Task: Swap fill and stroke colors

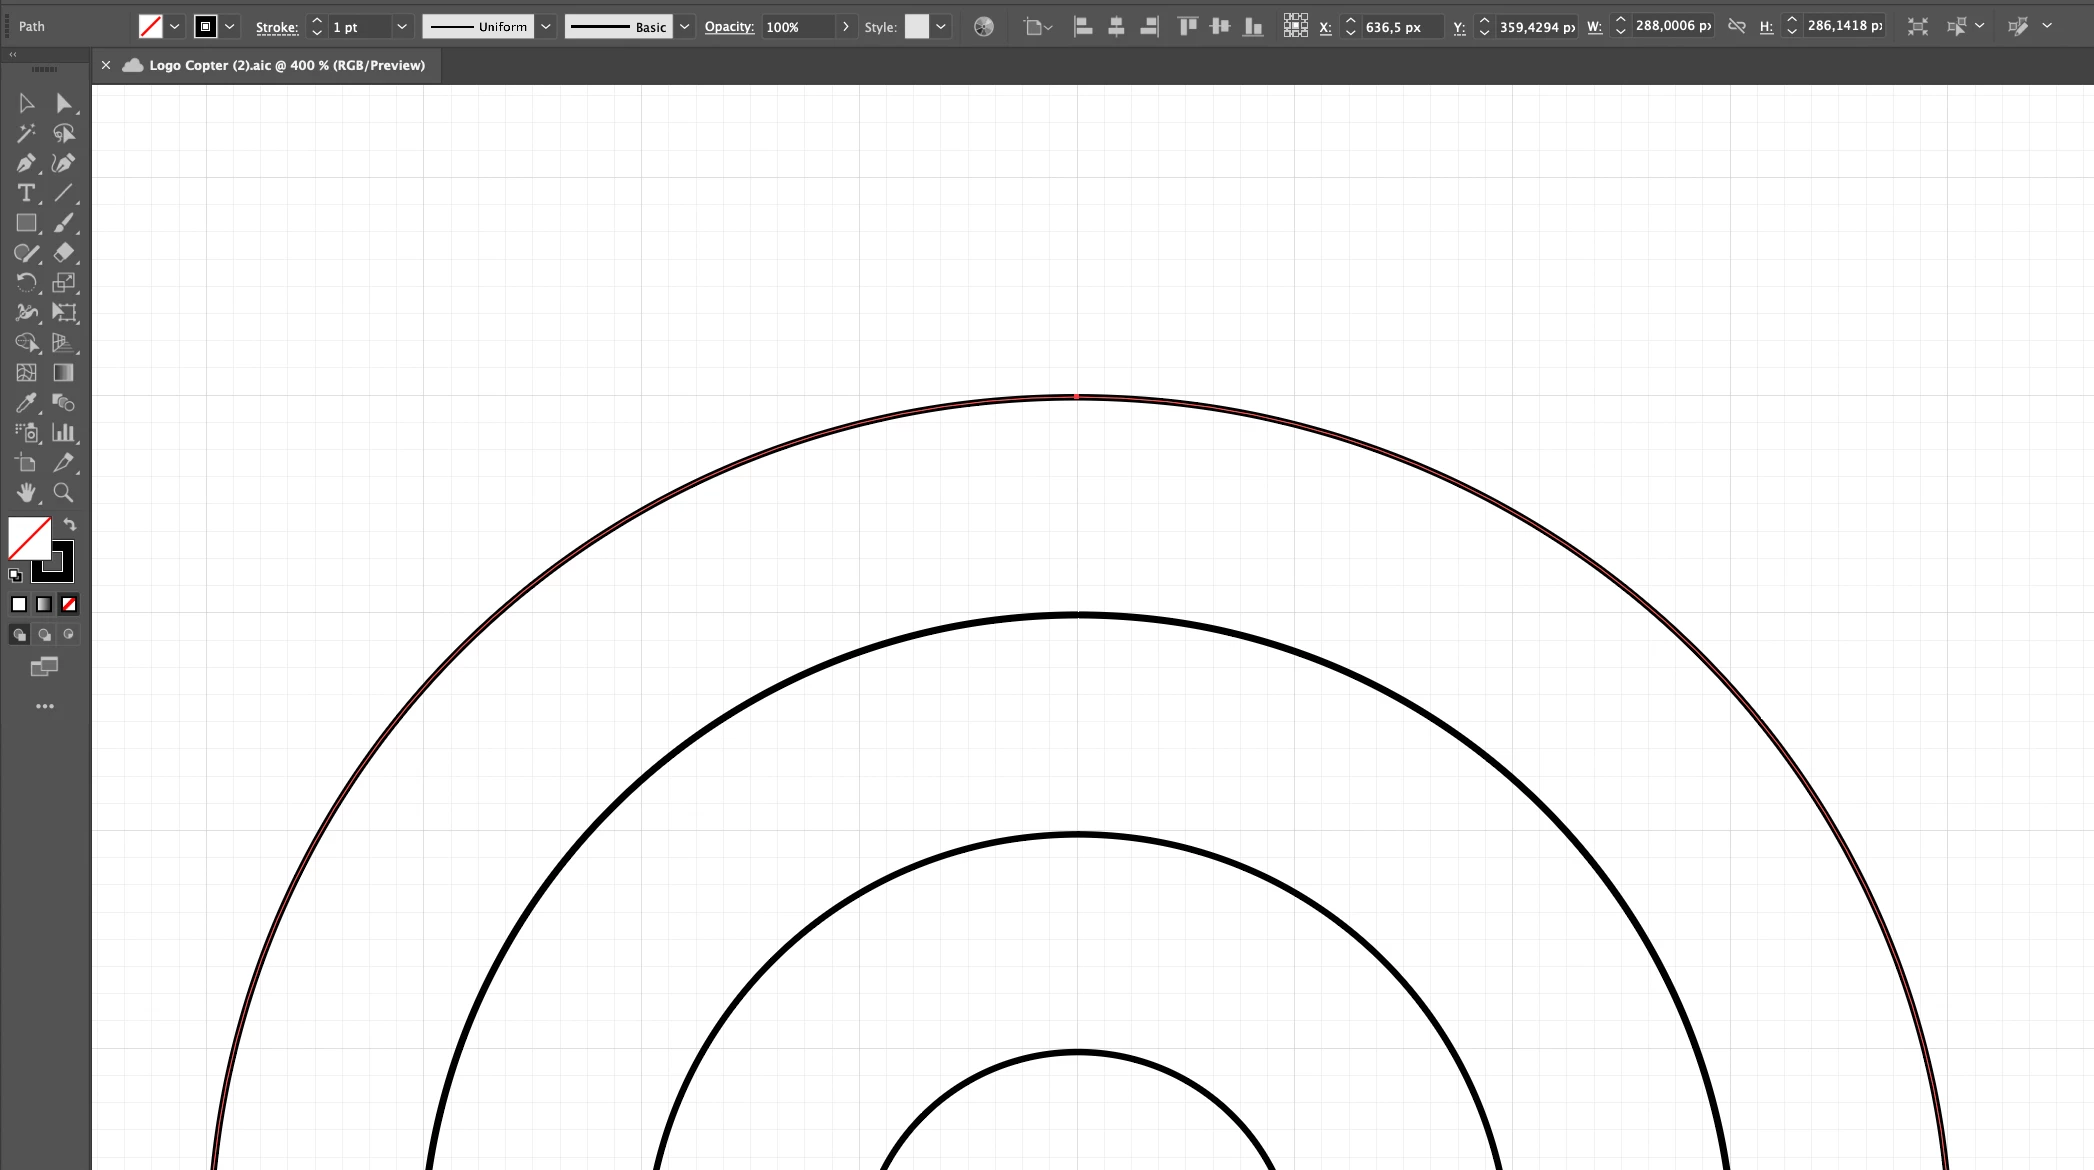Action: tap(70, 524)
